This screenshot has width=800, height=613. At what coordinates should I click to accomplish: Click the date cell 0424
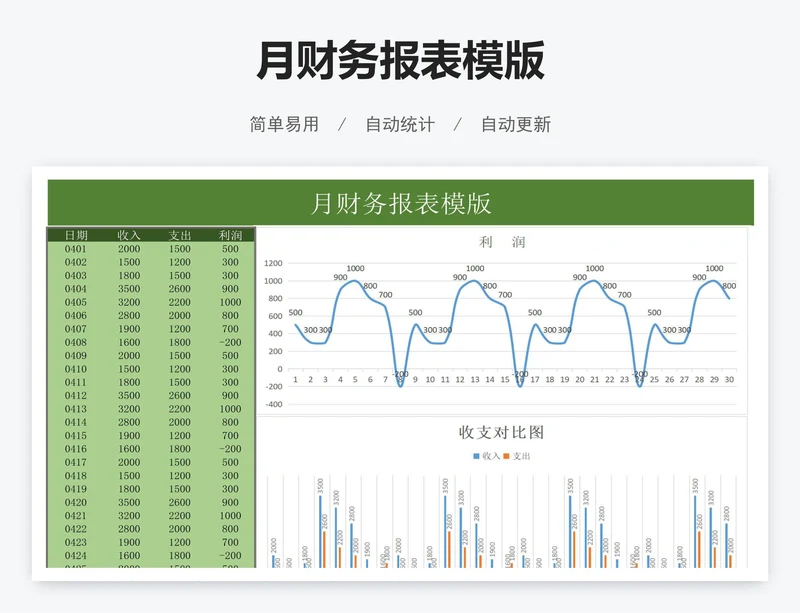pos(76,555)
